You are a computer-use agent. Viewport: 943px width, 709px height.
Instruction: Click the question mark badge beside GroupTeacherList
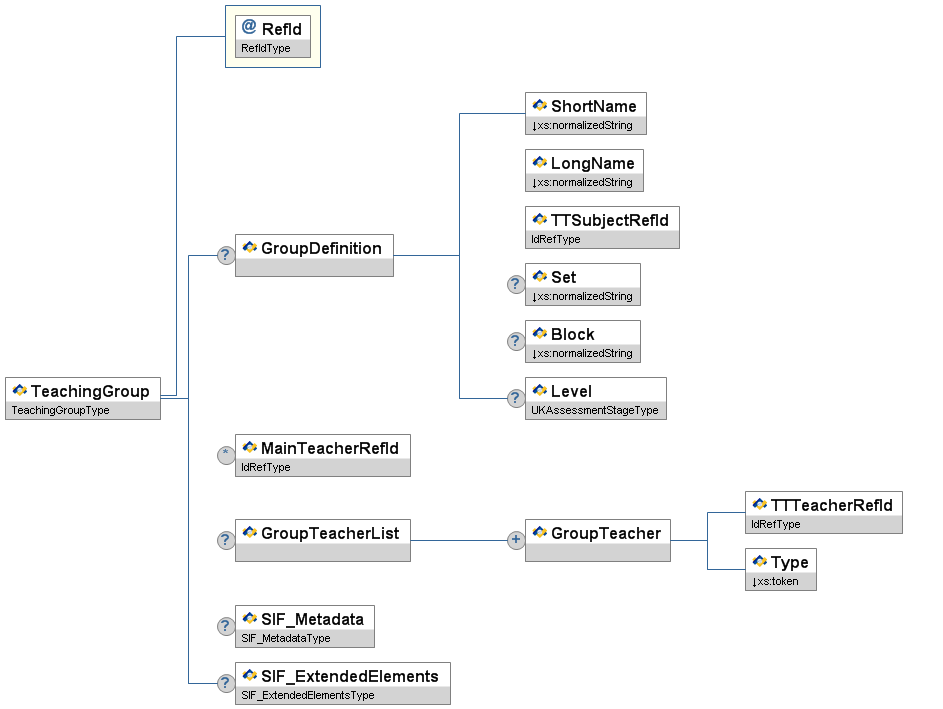click(226, 540)
